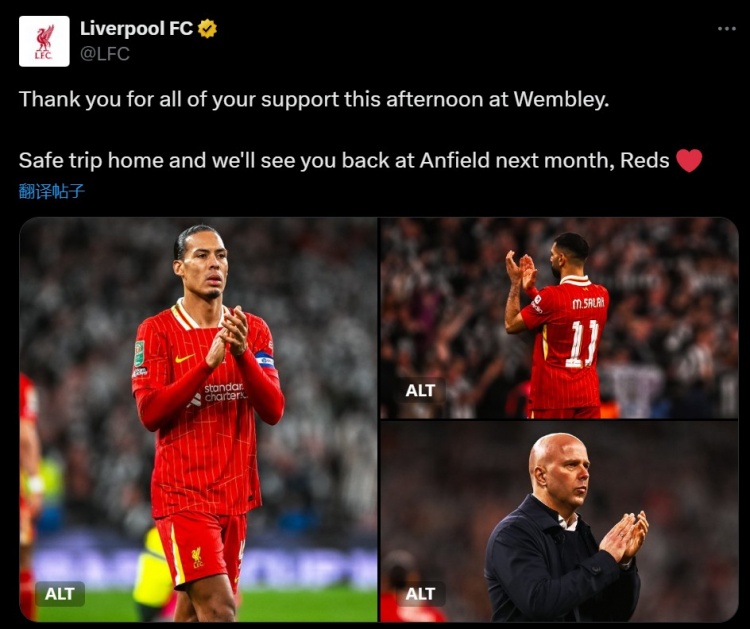Open the photo showing the M.SALAH 11 shirt
750x629 pixels.
coord(559,318)
